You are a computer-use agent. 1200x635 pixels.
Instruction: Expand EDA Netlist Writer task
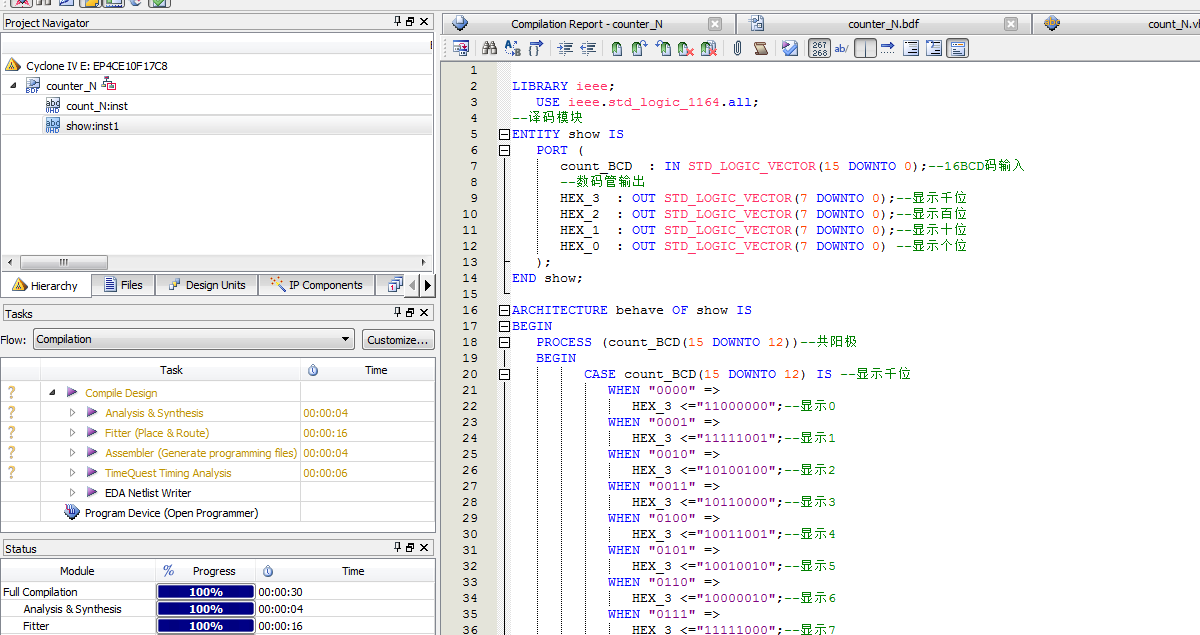coord(72,493)
